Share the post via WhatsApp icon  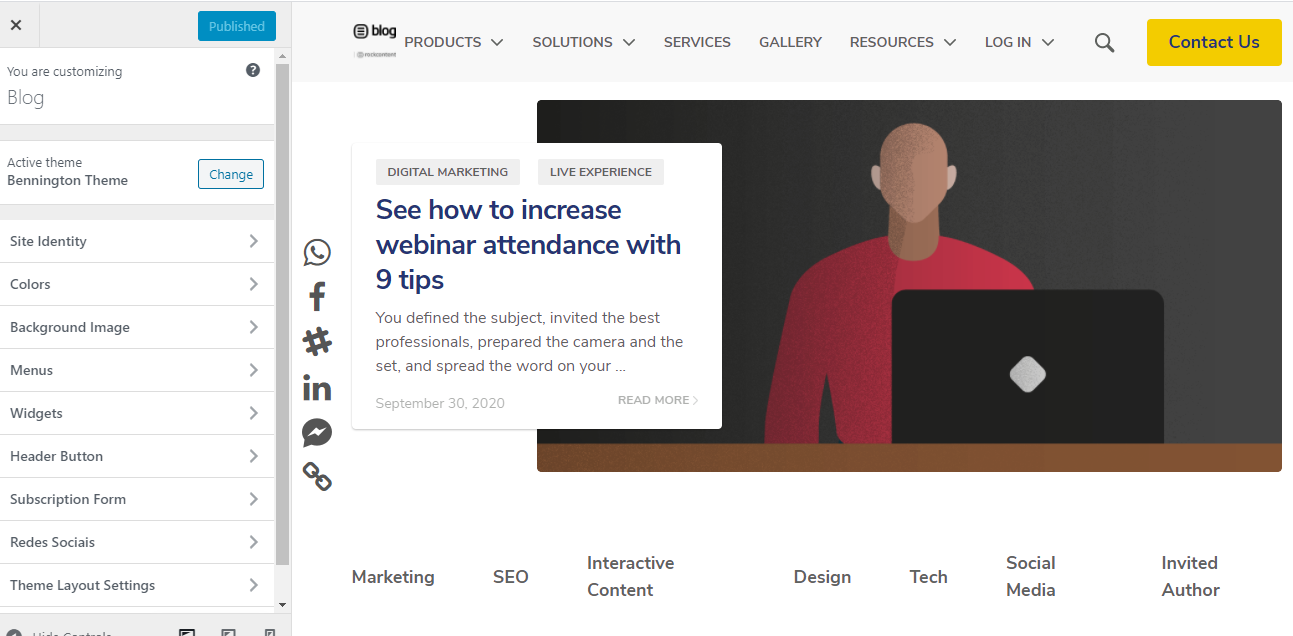[317, 252]
